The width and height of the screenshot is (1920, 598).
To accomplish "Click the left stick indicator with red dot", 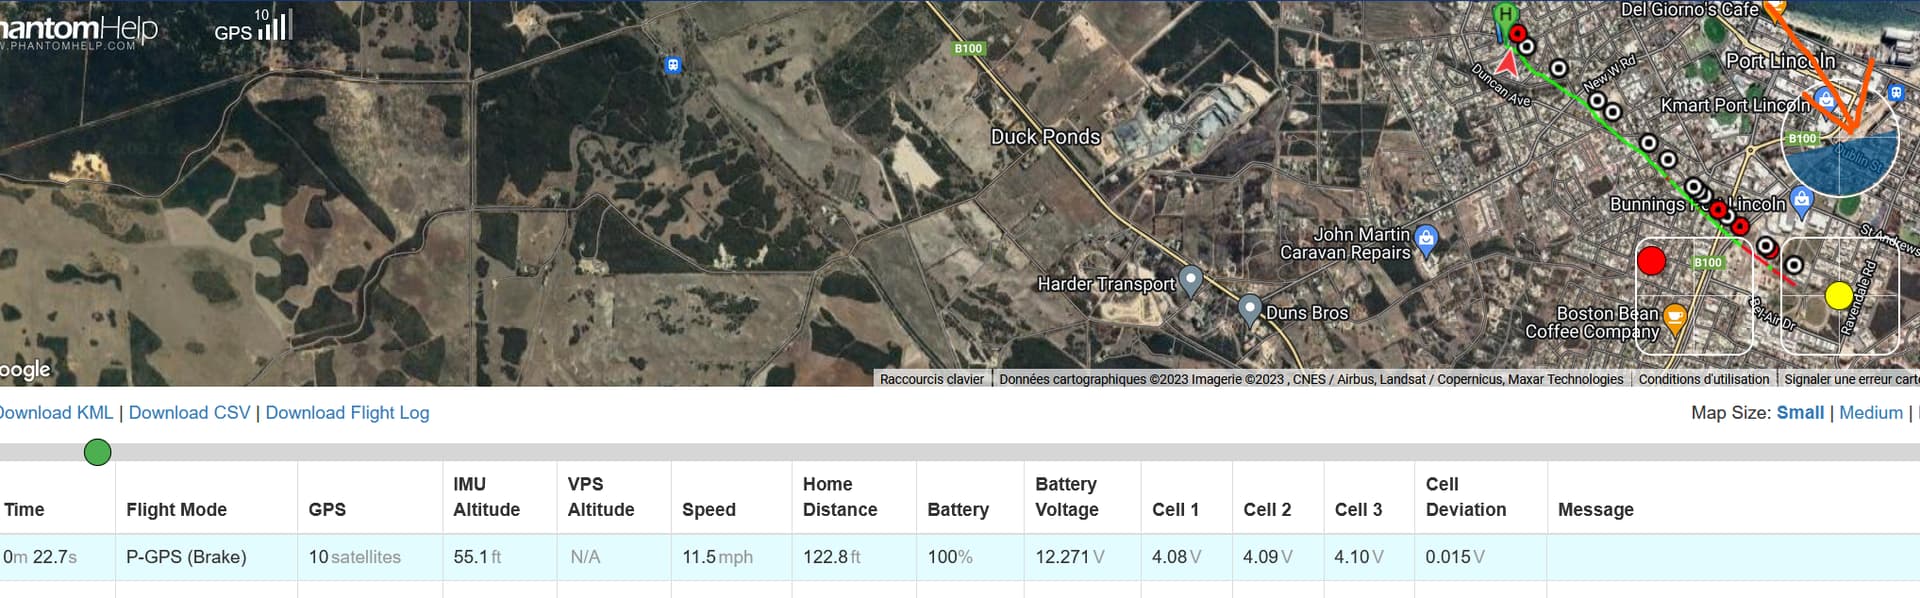I will [x=1694, y=295].
